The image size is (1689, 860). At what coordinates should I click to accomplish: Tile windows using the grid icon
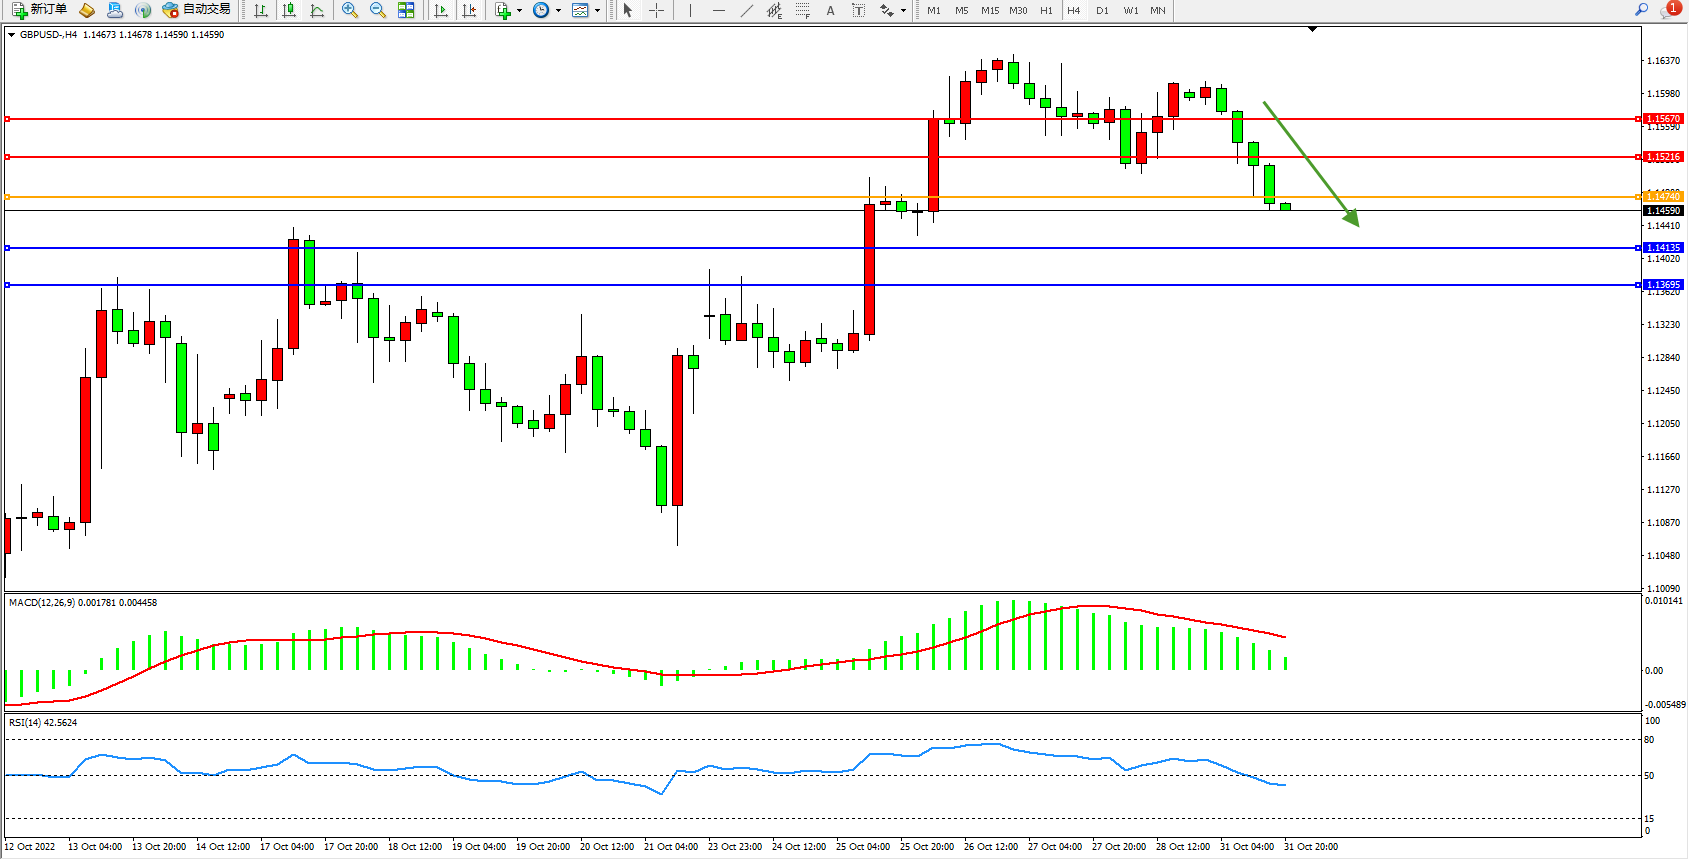tap(406, 10)
